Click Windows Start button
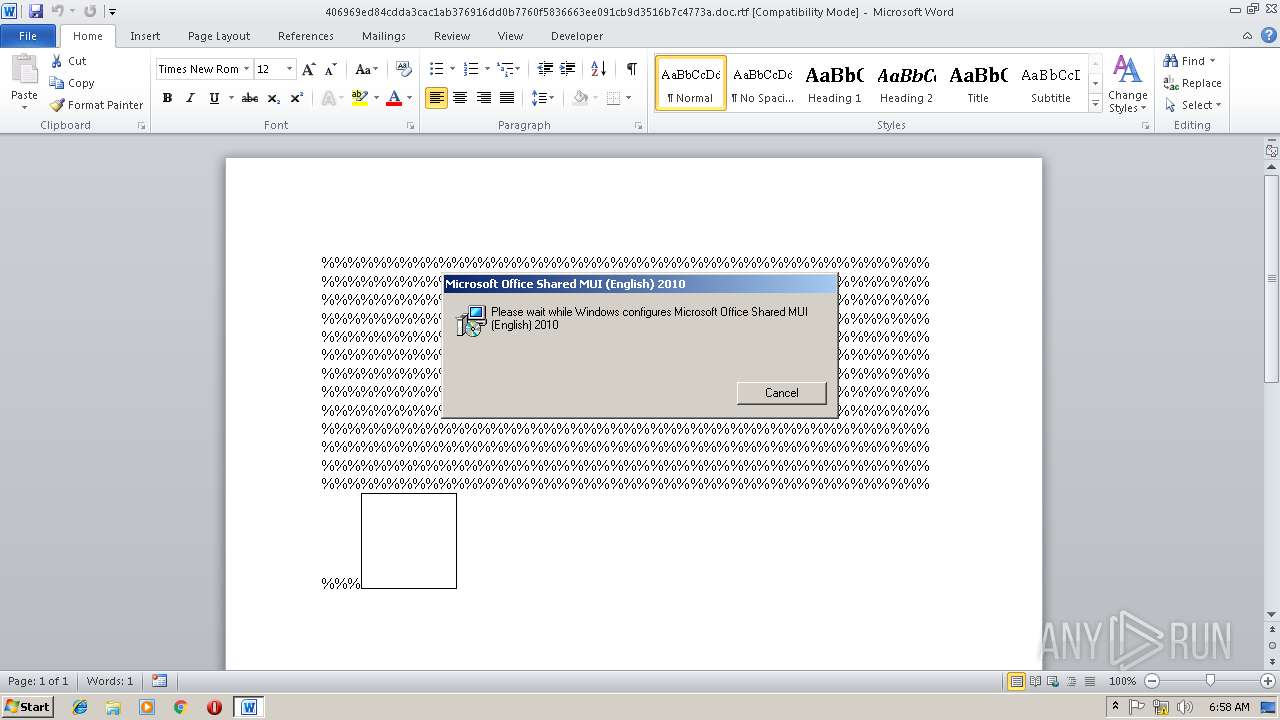This screenshot has width=1280, height=720. (28, 707)
